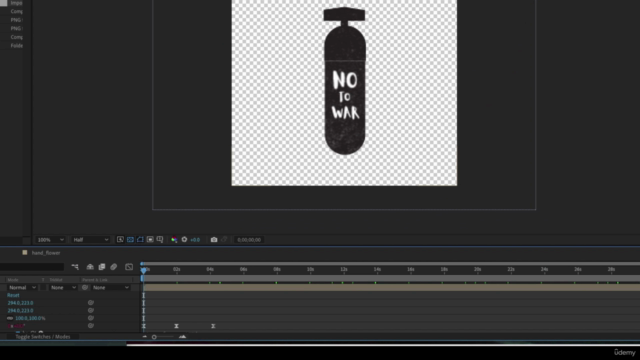Open the Parent & Link None dropdown
The image size is (640, 360).
[x=110, y=287]
